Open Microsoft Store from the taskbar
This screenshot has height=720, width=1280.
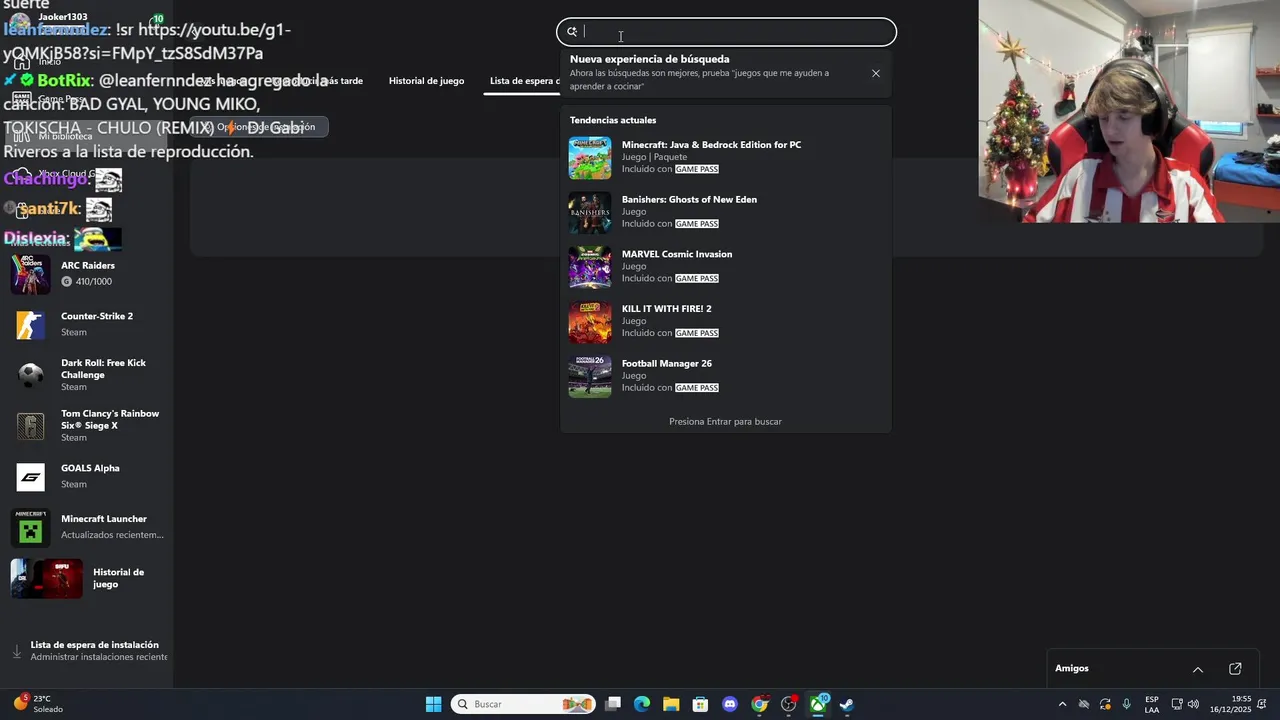pyautogui.click(x=700, y=704)
